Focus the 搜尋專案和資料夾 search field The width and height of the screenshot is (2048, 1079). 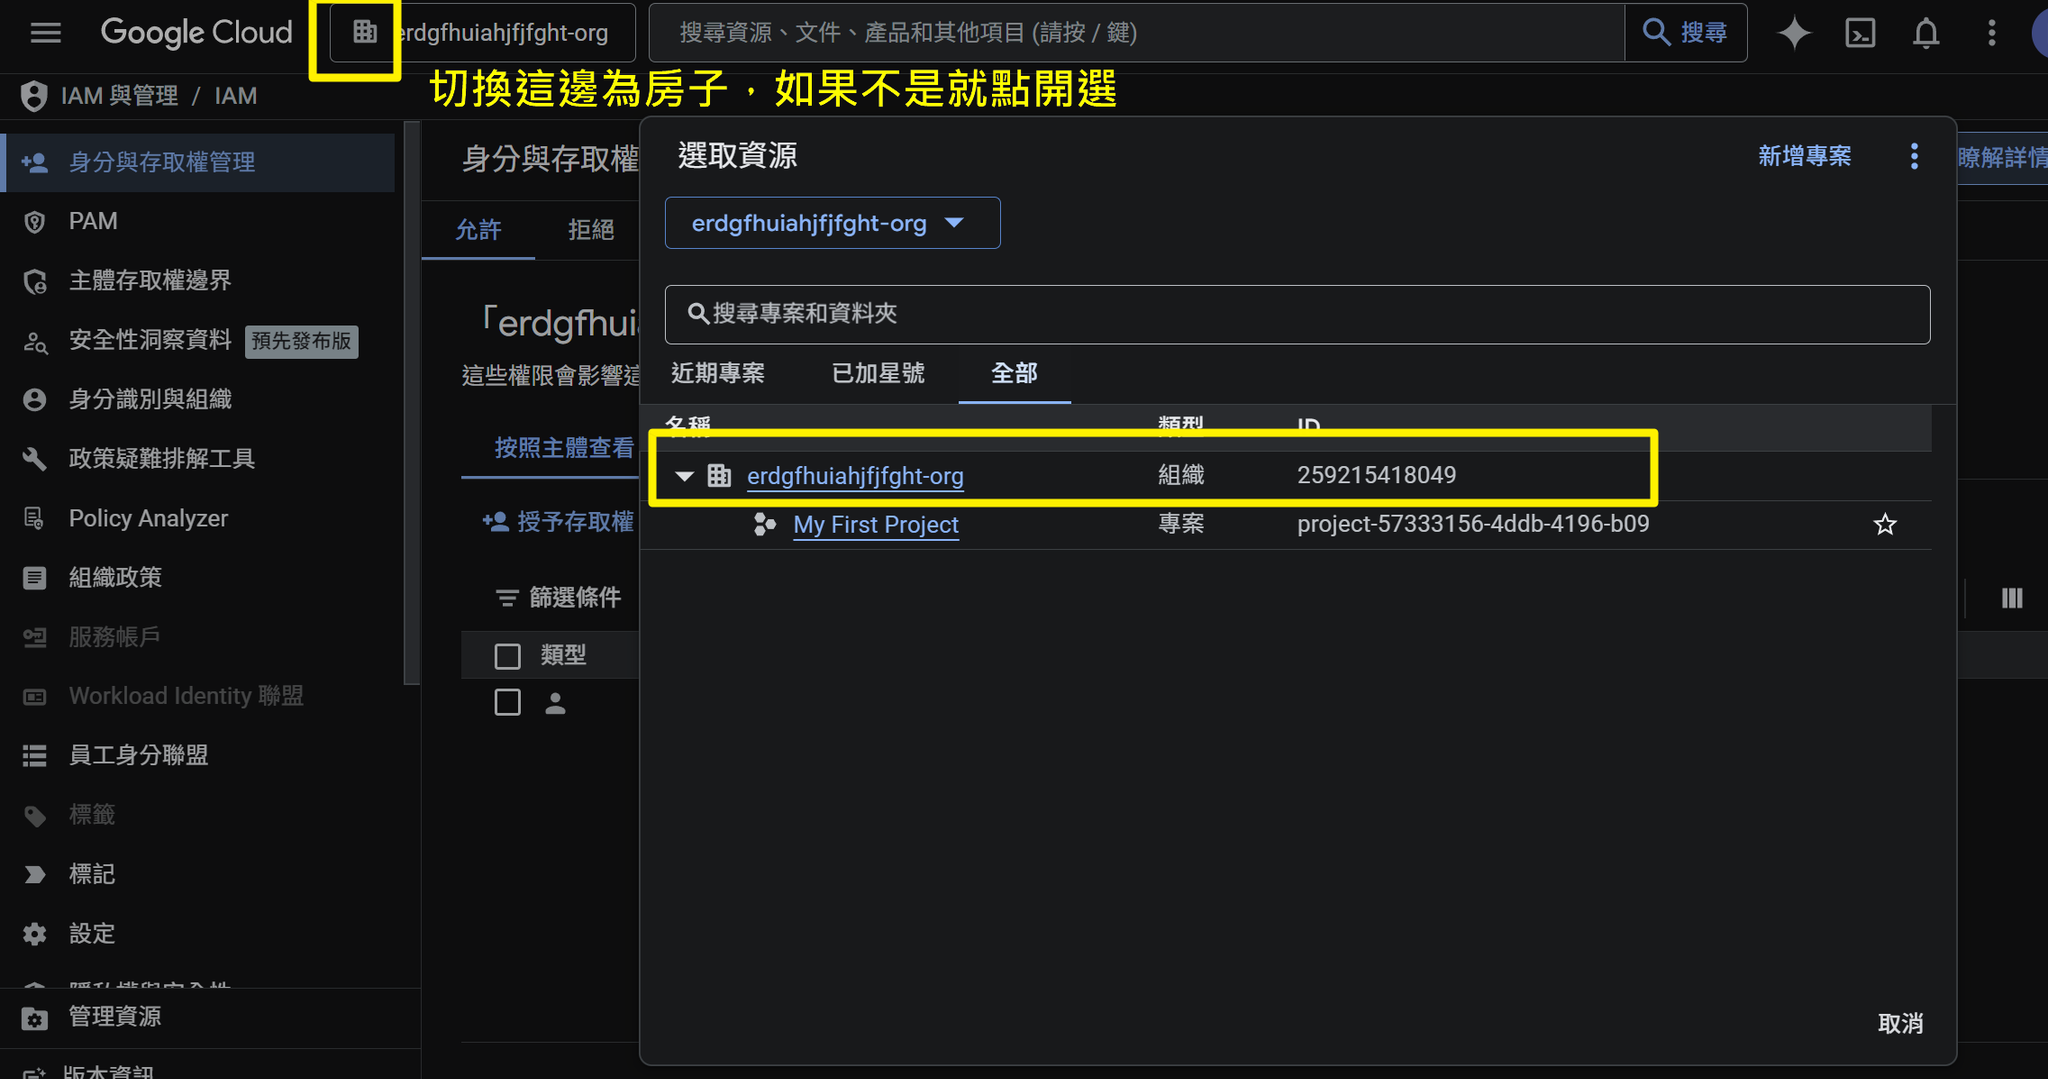coord(1297,314)
